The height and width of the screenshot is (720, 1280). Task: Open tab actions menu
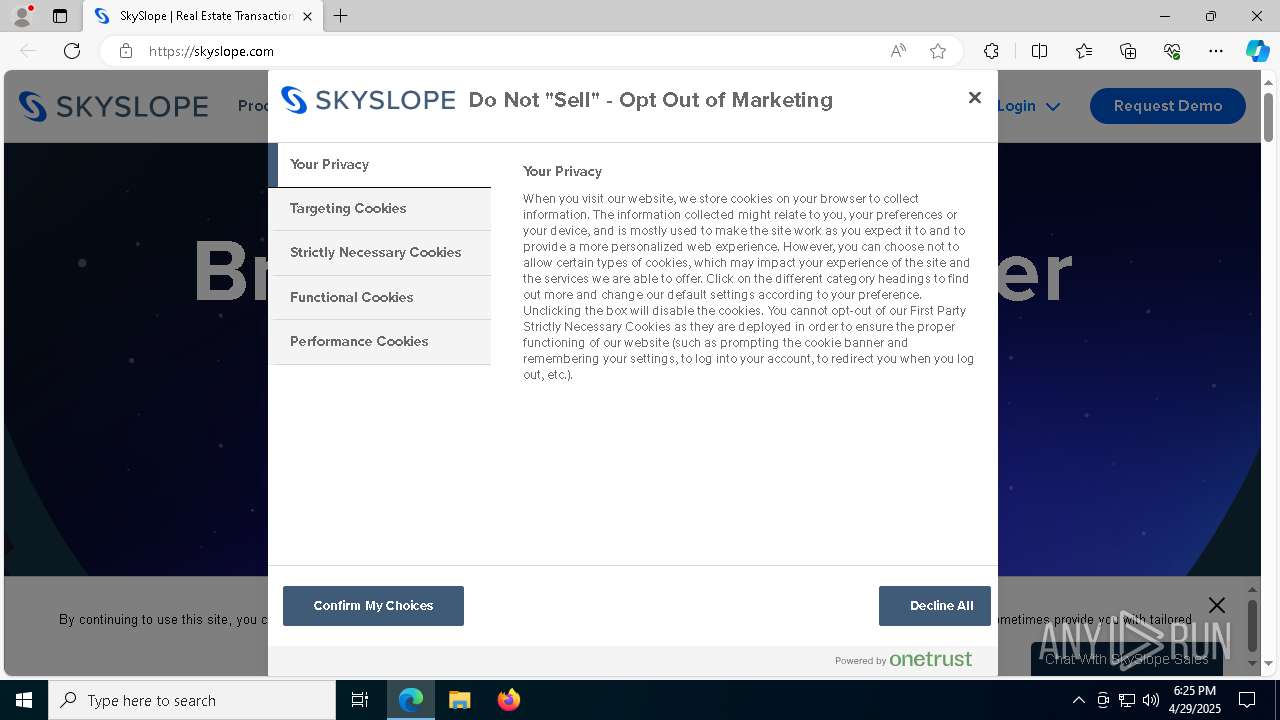[60, 16]
